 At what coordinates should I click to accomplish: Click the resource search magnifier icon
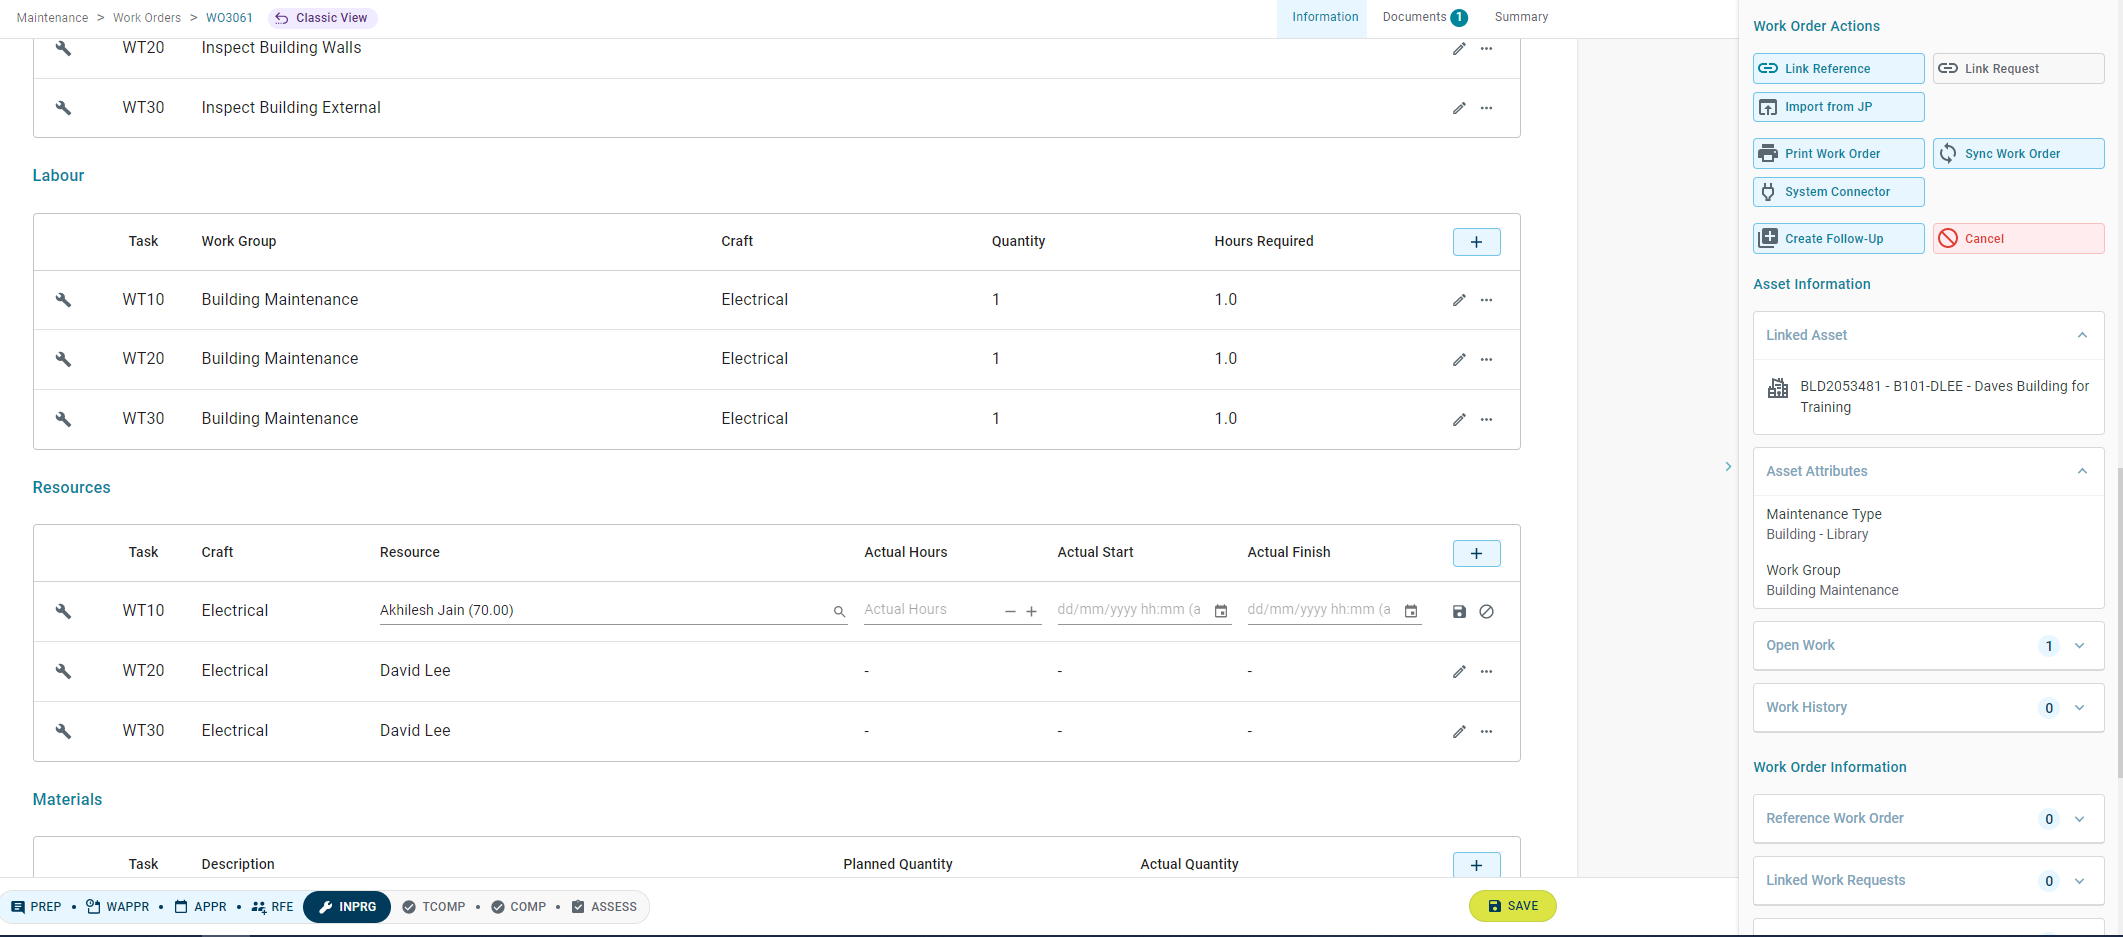click(839, 611)
